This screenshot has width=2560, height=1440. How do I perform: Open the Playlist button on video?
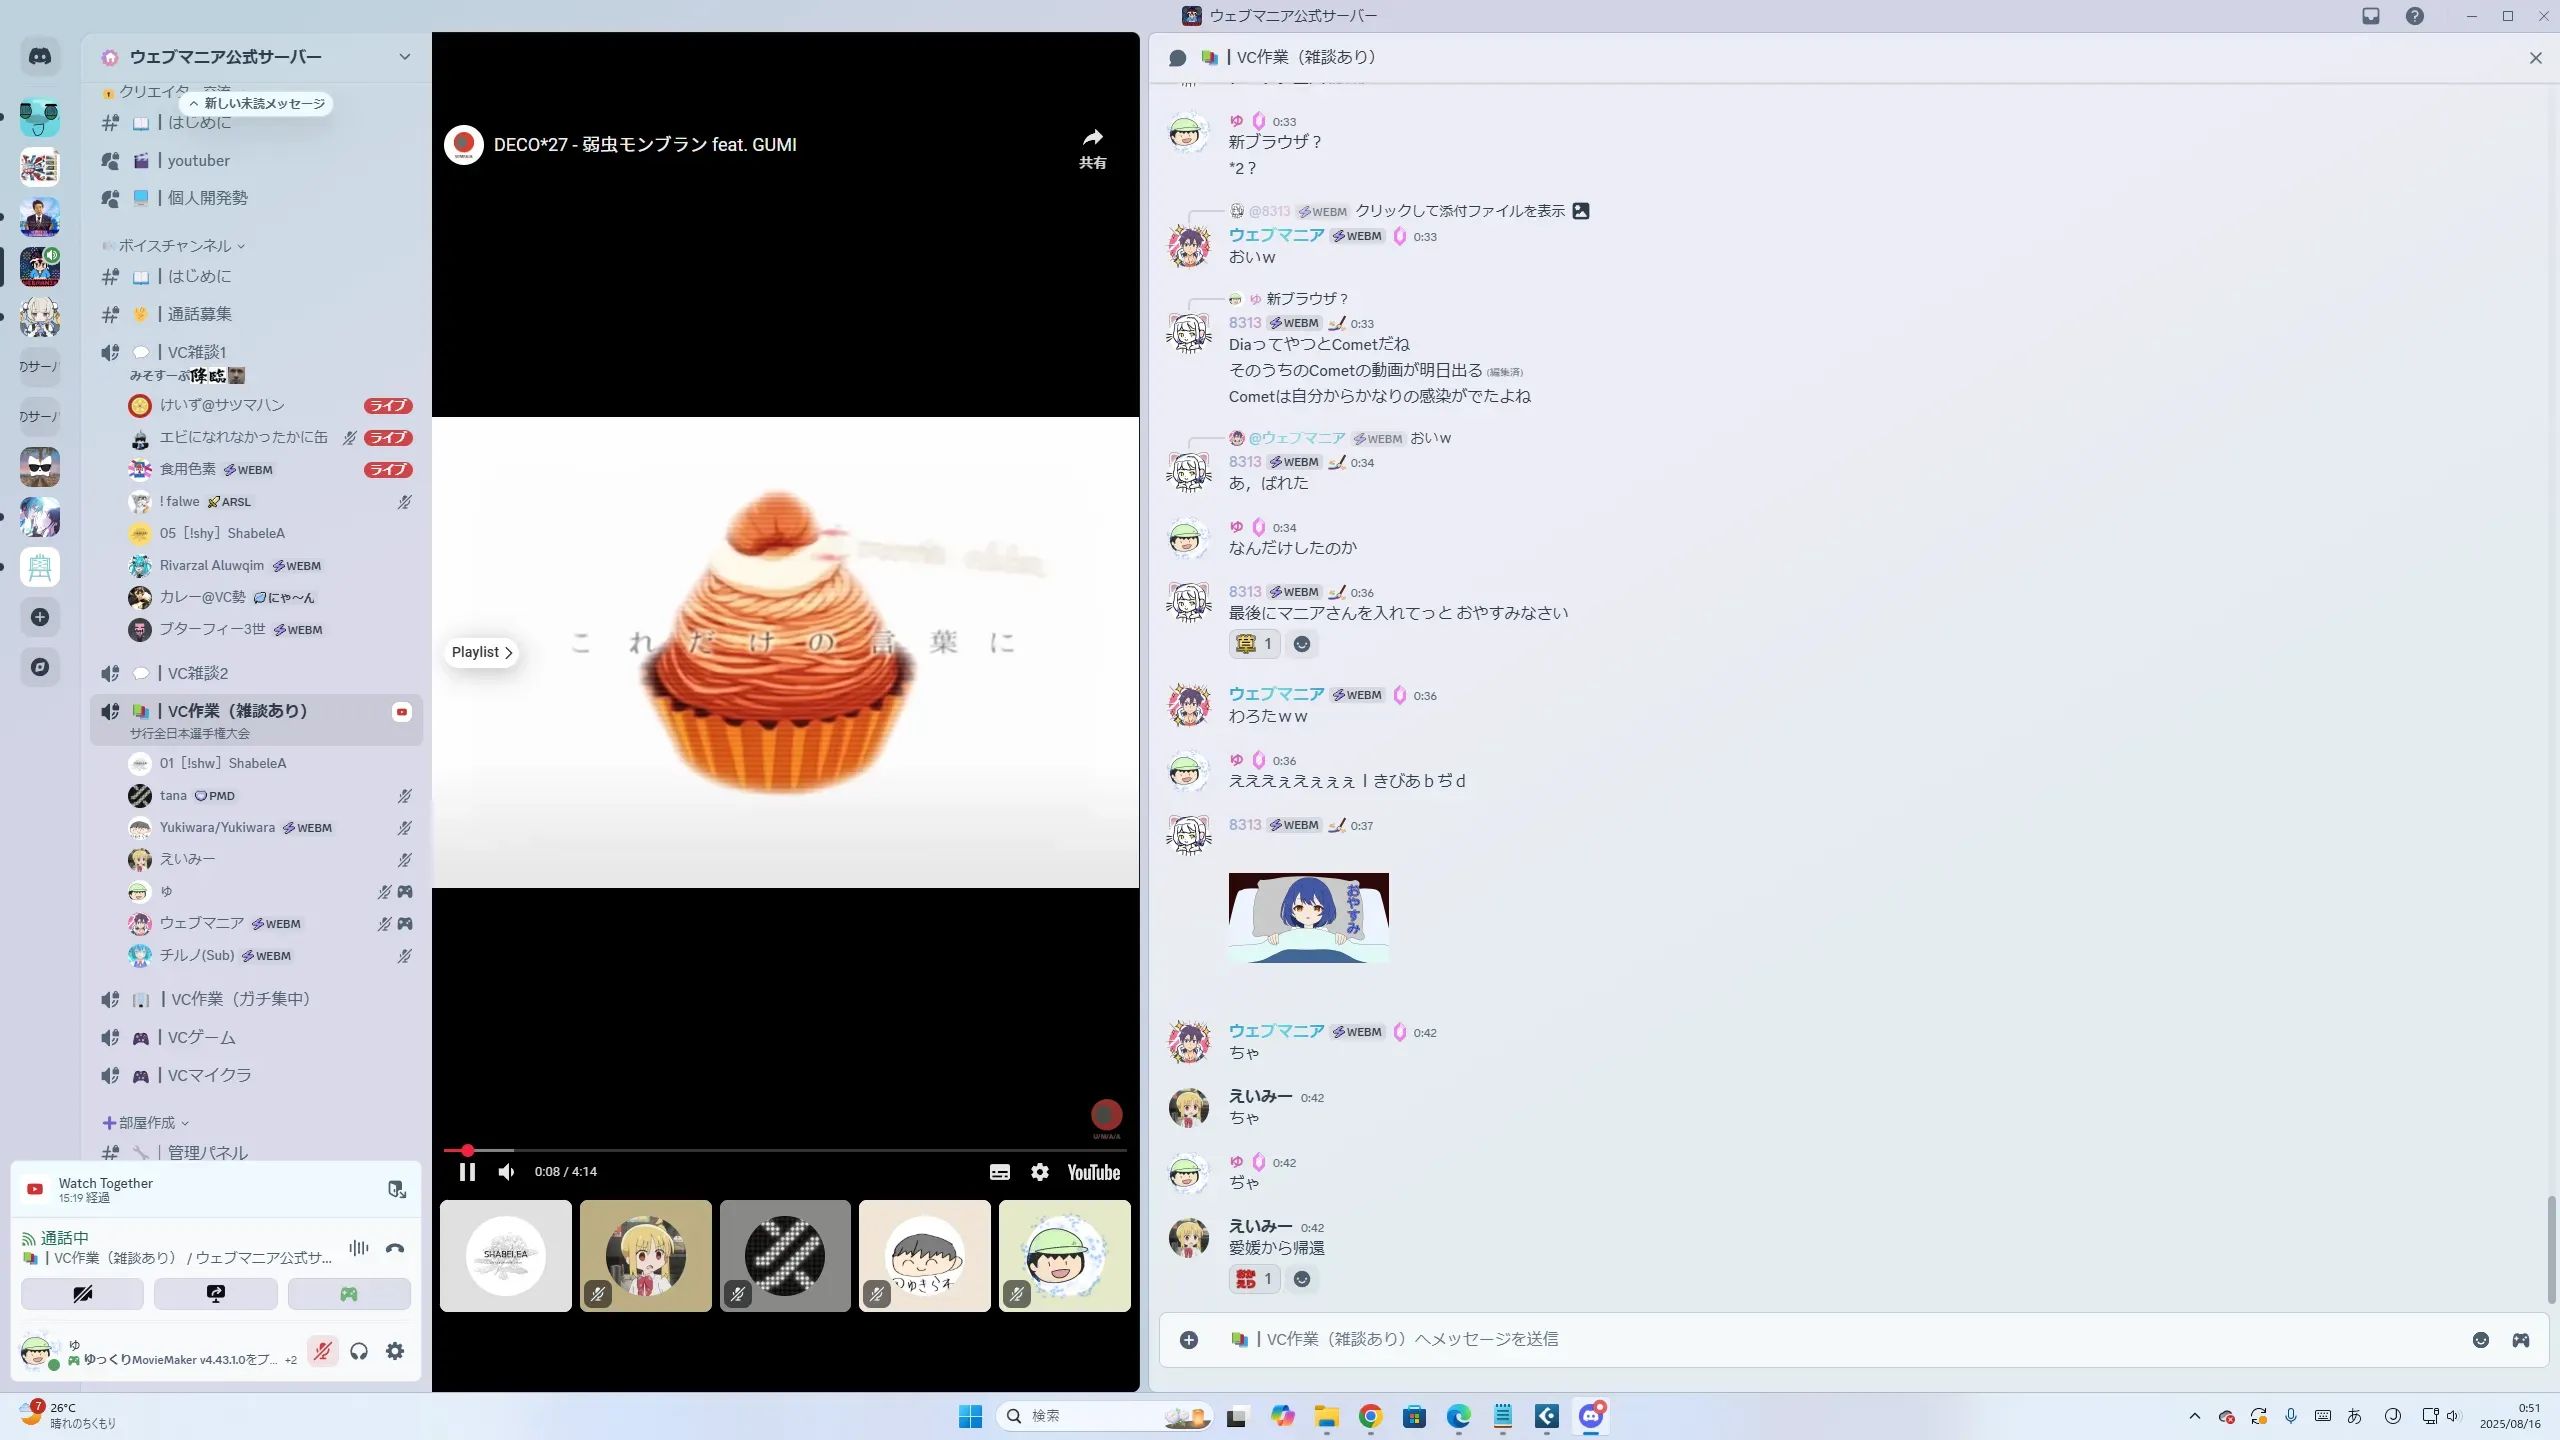[x=481, y=652]
